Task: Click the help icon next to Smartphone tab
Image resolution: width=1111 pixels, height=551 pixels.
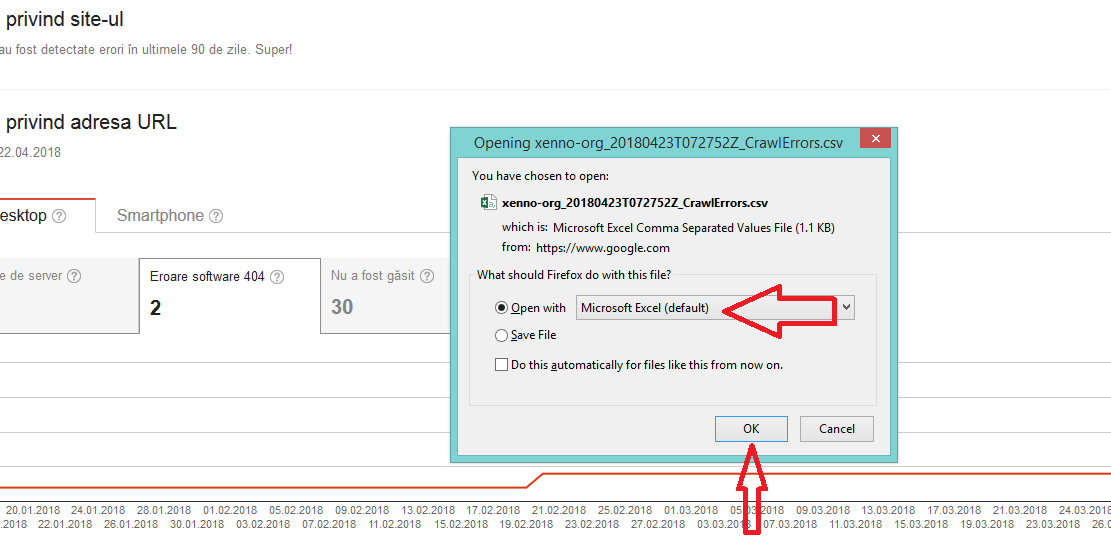Action: pyautogui.click(x=216, y=216)
